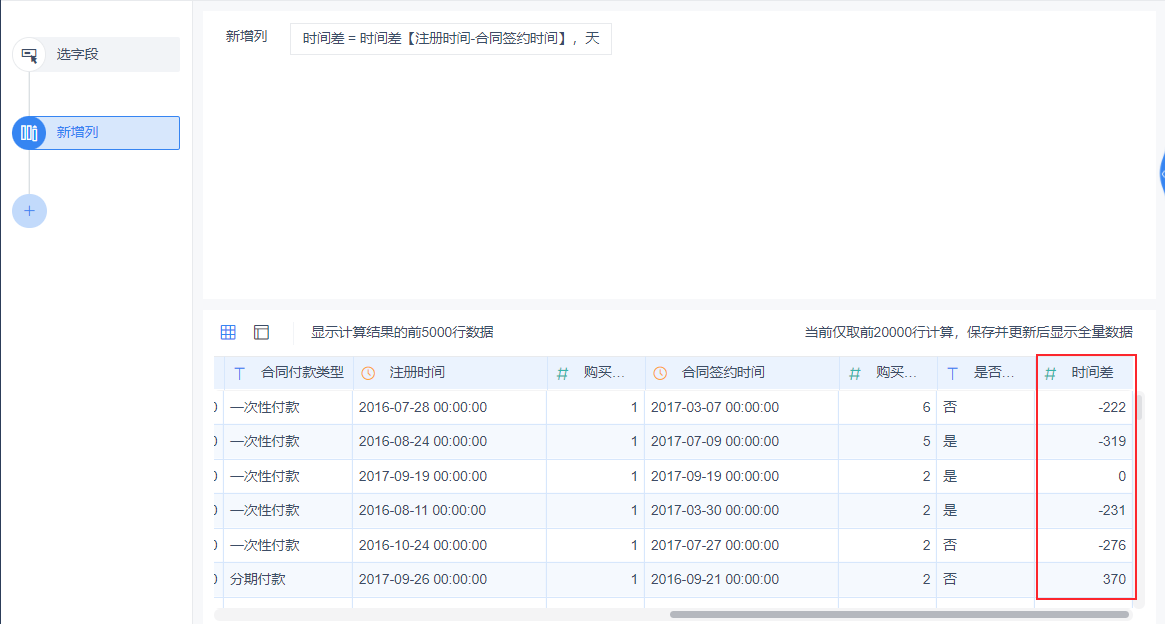This screenshot has height=624, width=1165.
Task: Click 时间差 value -276
Action: click(1112, 545)
